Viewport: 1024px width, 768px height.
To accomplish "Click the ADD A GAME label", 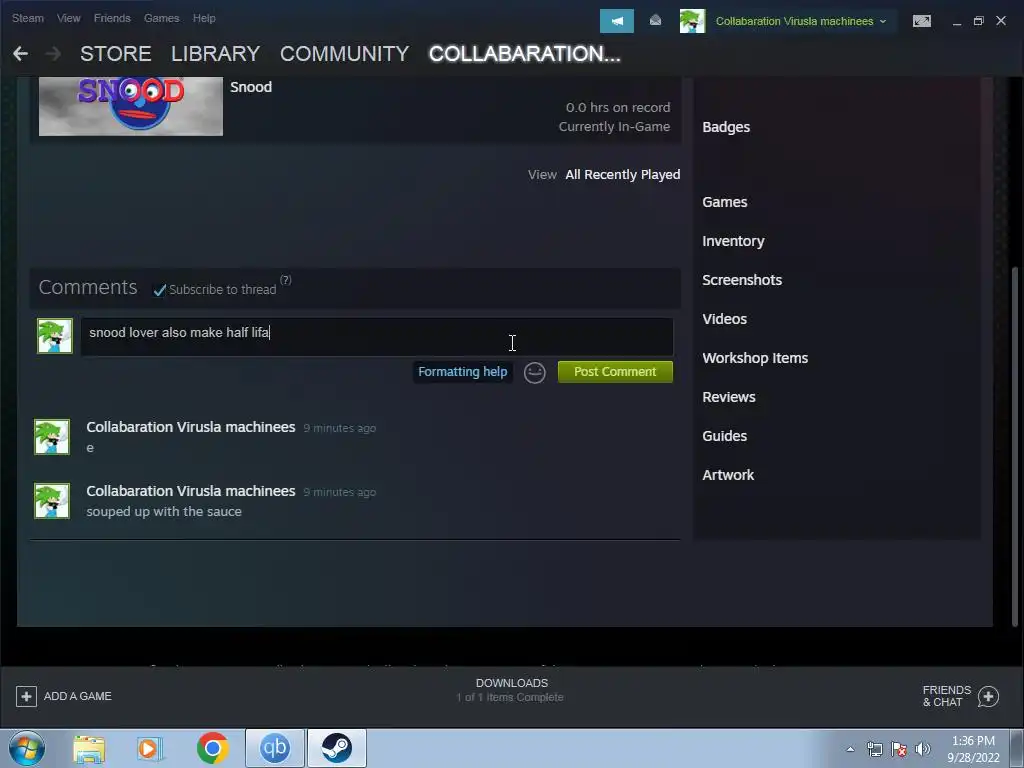I will [x=78, y=696].
